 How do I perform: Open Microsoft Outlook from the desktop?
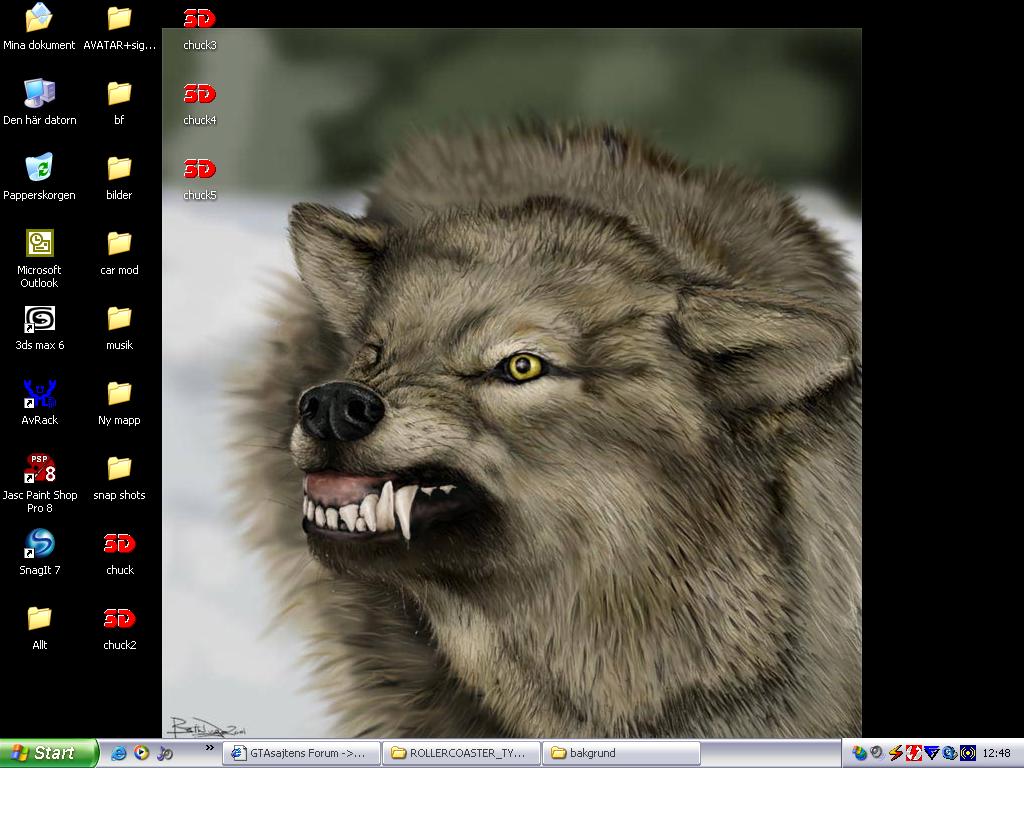[39, 244]
